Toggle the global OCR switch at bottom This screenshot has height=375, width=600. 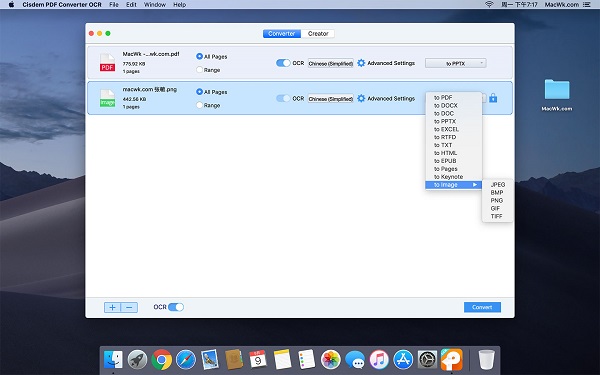(x=176, y=307)
